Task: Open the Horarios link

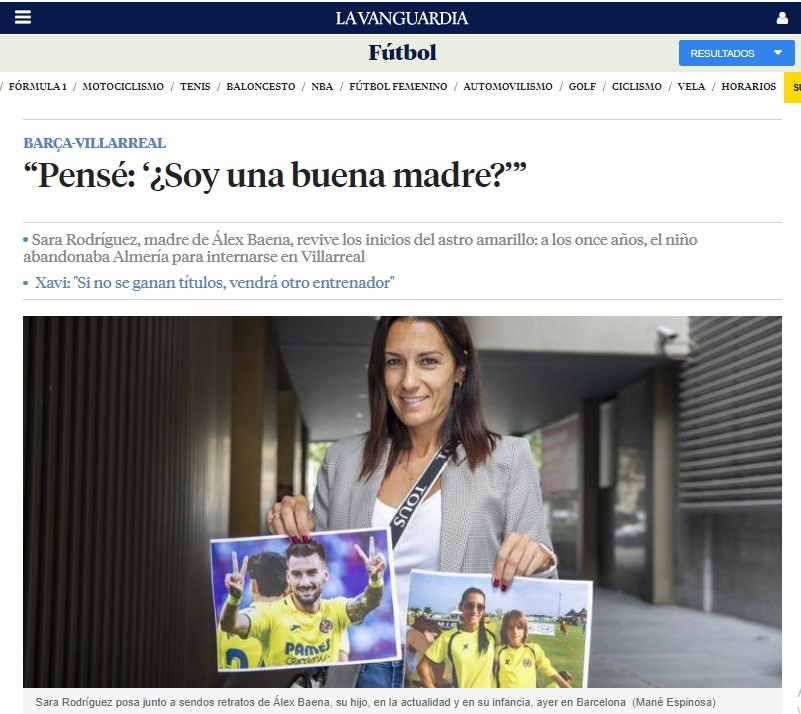Action: click(x=748, y=86)
